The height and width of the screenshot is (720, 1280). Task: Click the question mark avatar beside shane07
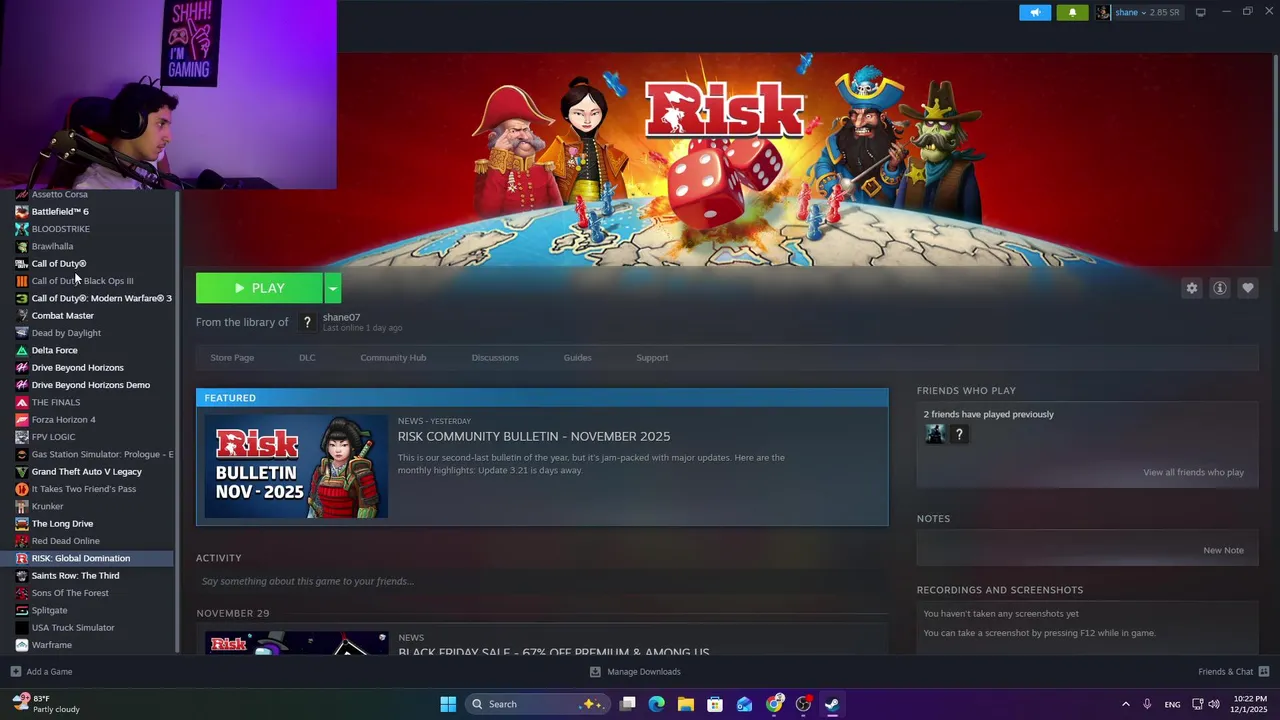coord(307,322)
